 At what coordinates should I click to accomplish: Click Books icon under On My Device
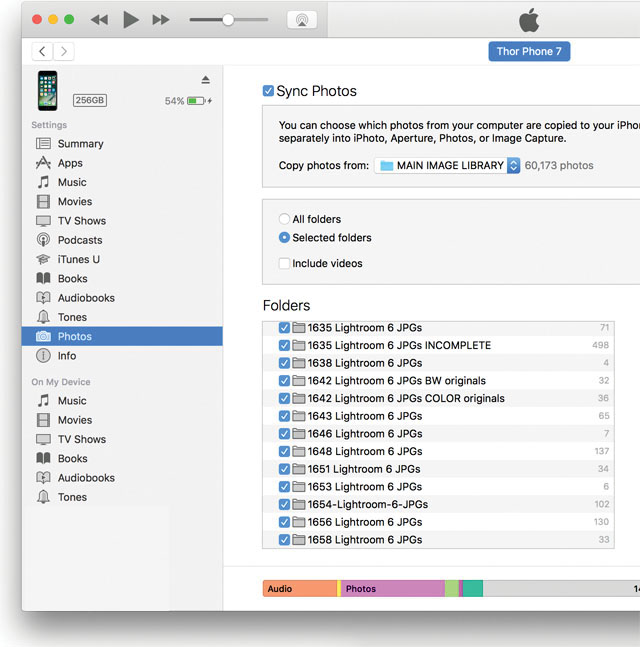(43, 458)
